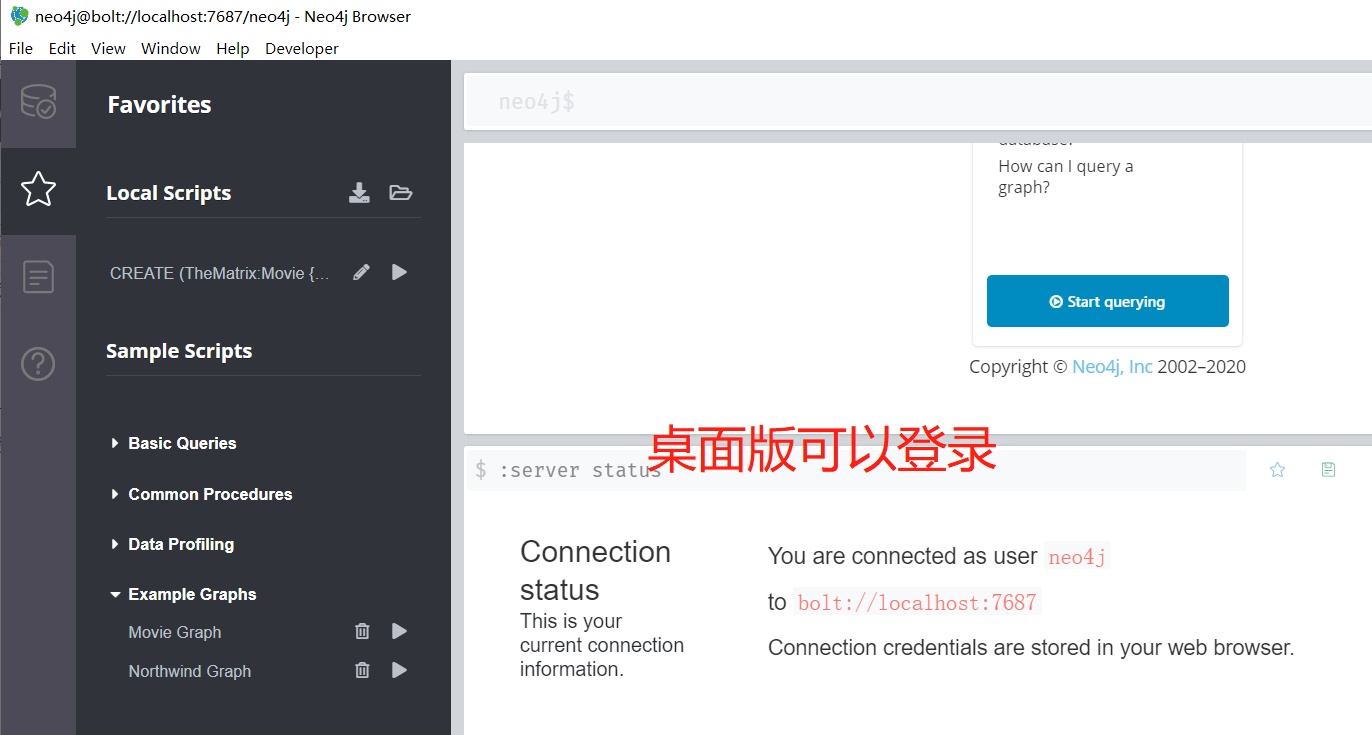Delete the Northwind Graph script
This screenshot has height=735, width=1372.
[362, 670]
